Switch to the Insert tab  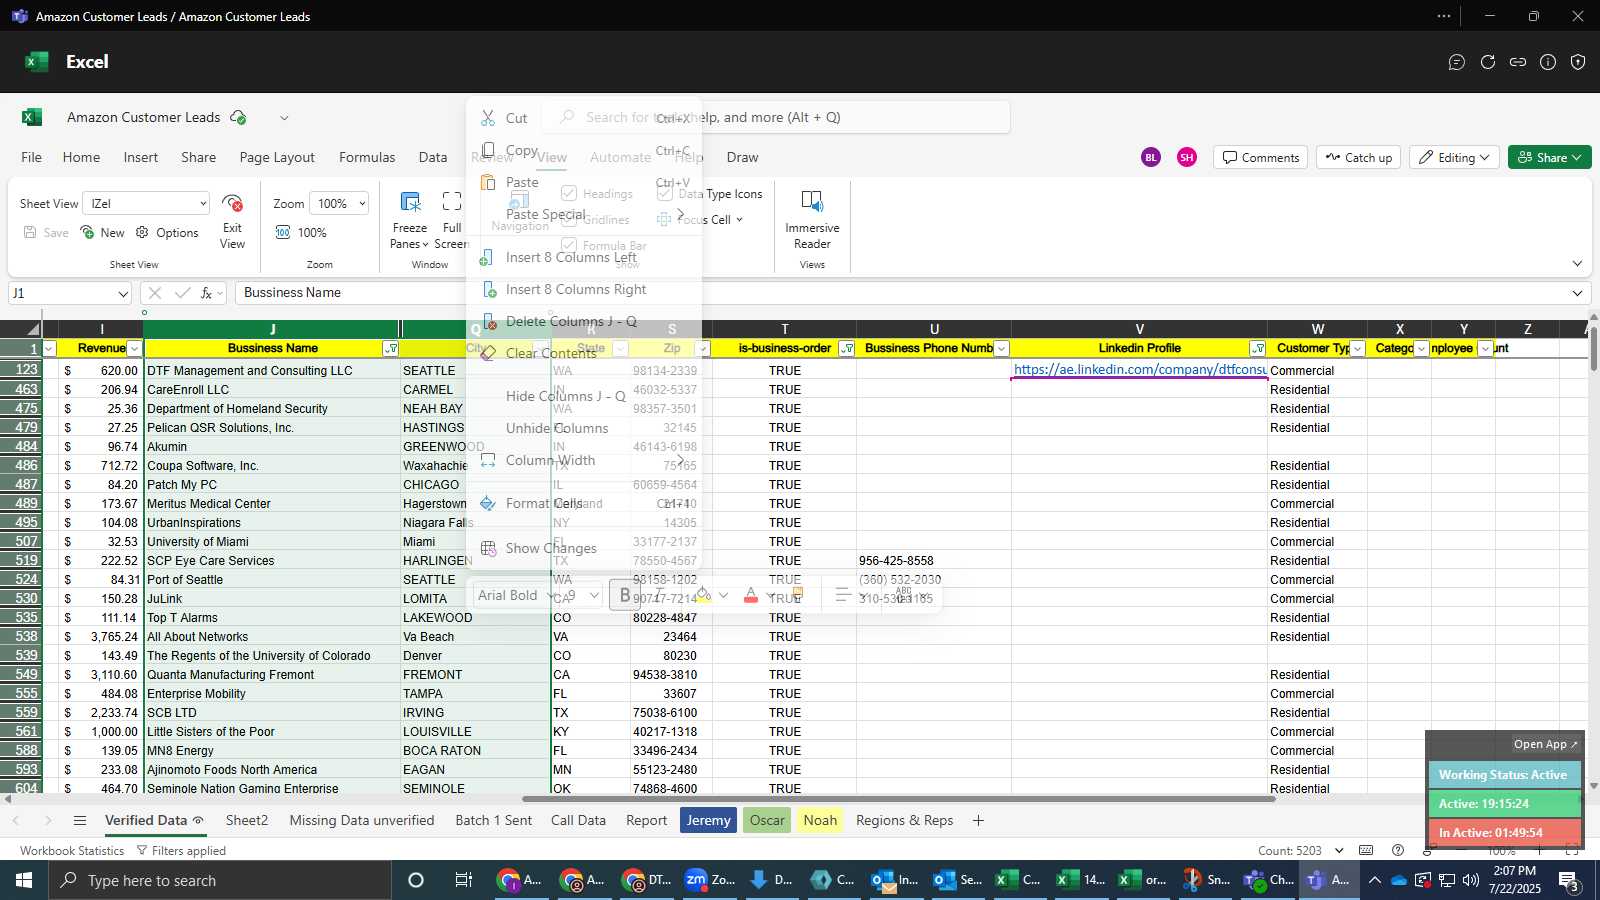pos(141,157)
